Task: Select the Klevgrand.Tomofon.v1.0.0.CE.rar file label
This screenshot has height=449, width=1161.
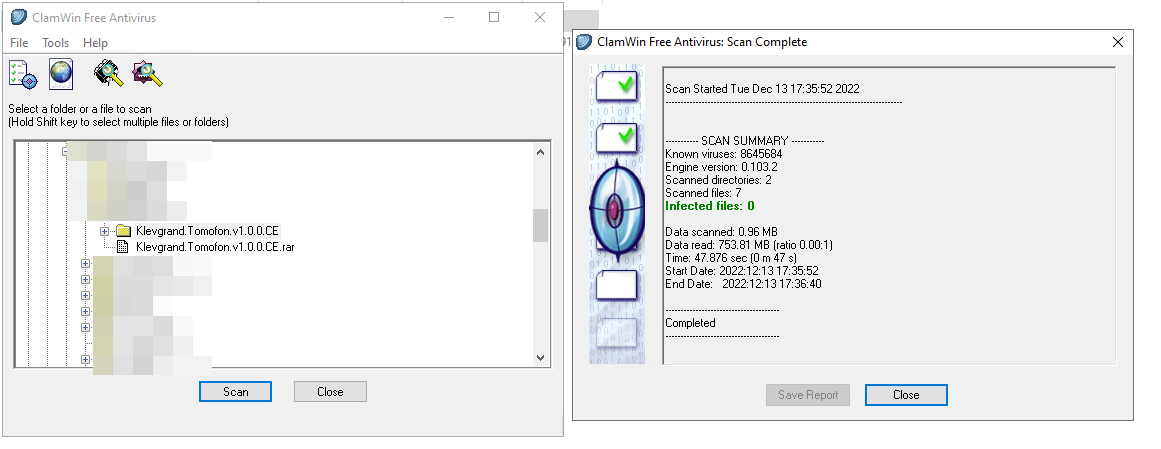Action: pyautogui.click(x=215, y=247)
